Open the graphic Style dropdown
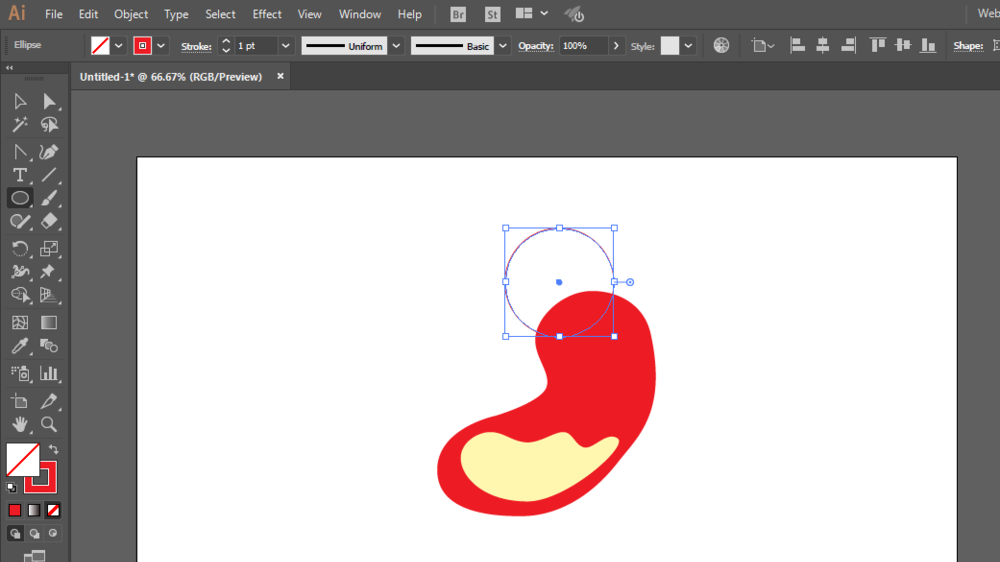 coord(689,46)
